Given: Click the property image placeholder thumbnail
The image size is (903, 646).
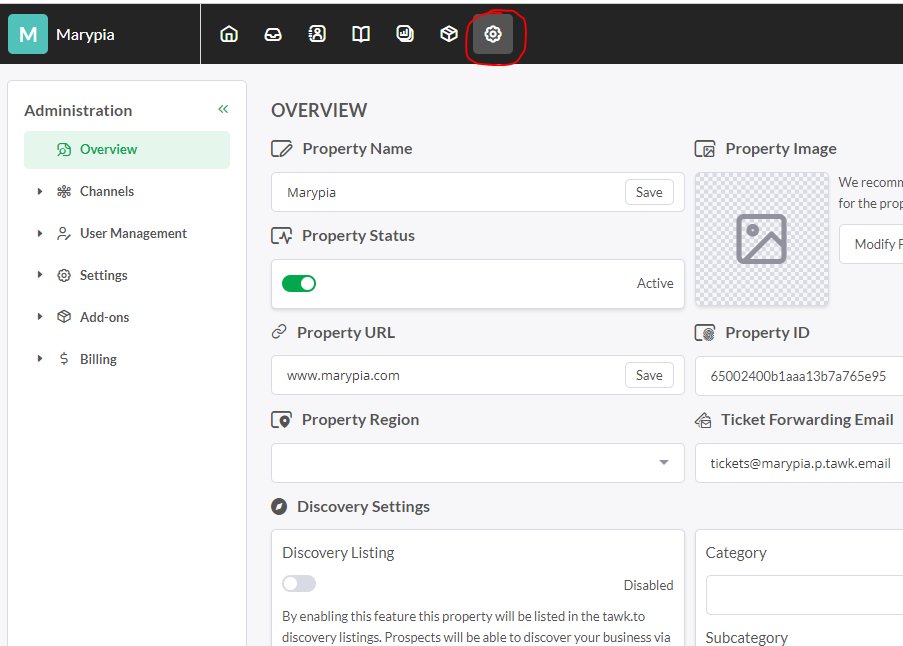Looking at the screenshot, I should point(761,239).
